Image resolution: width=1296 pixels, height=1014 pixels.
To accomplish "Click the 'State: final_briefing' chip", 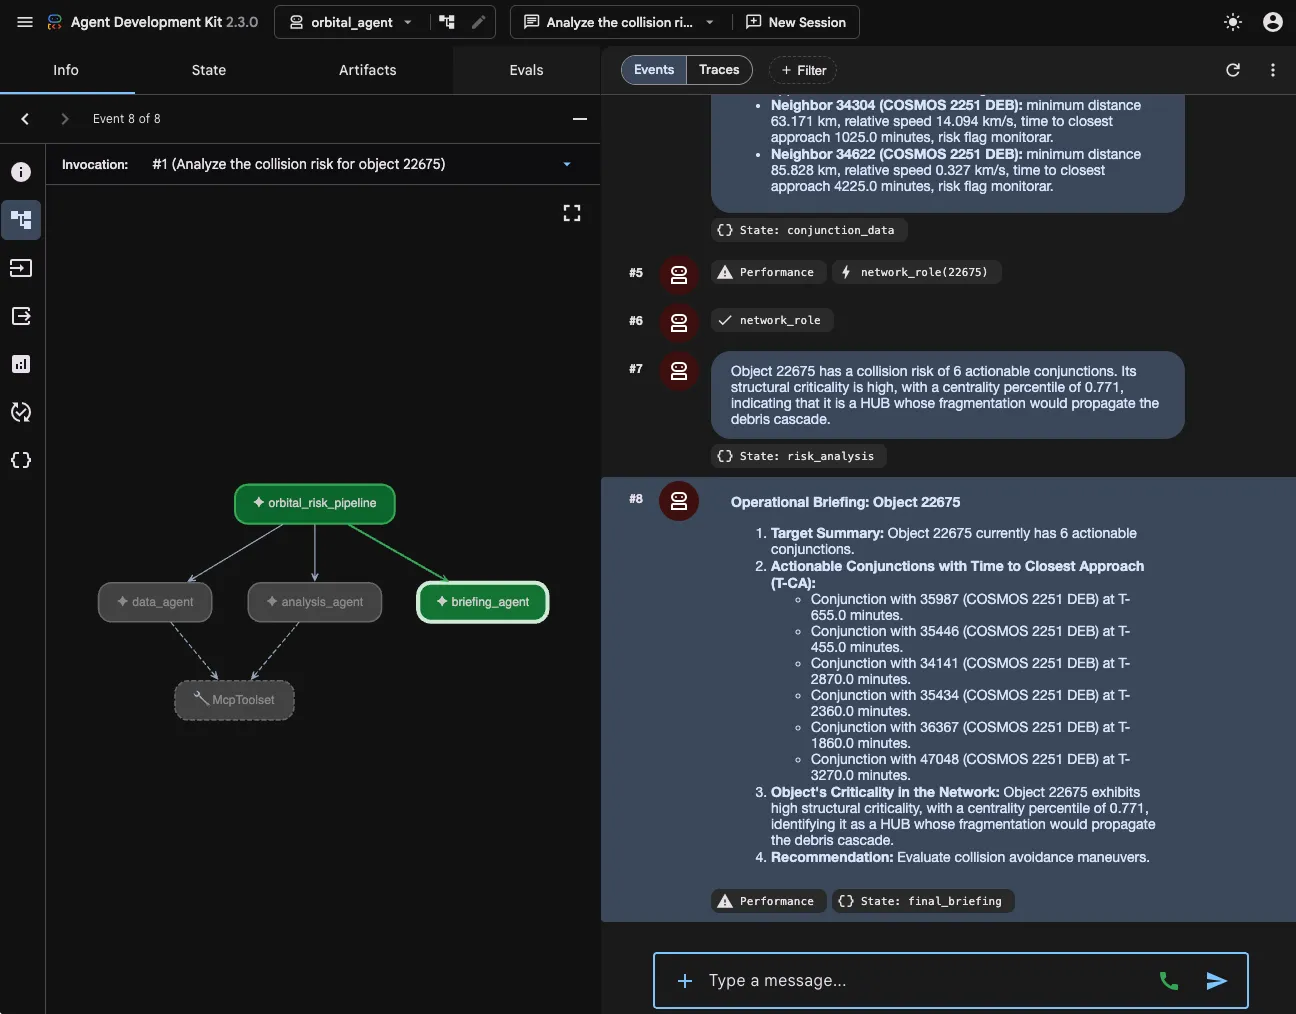I will pyautogui.click(x=923, y=901).
